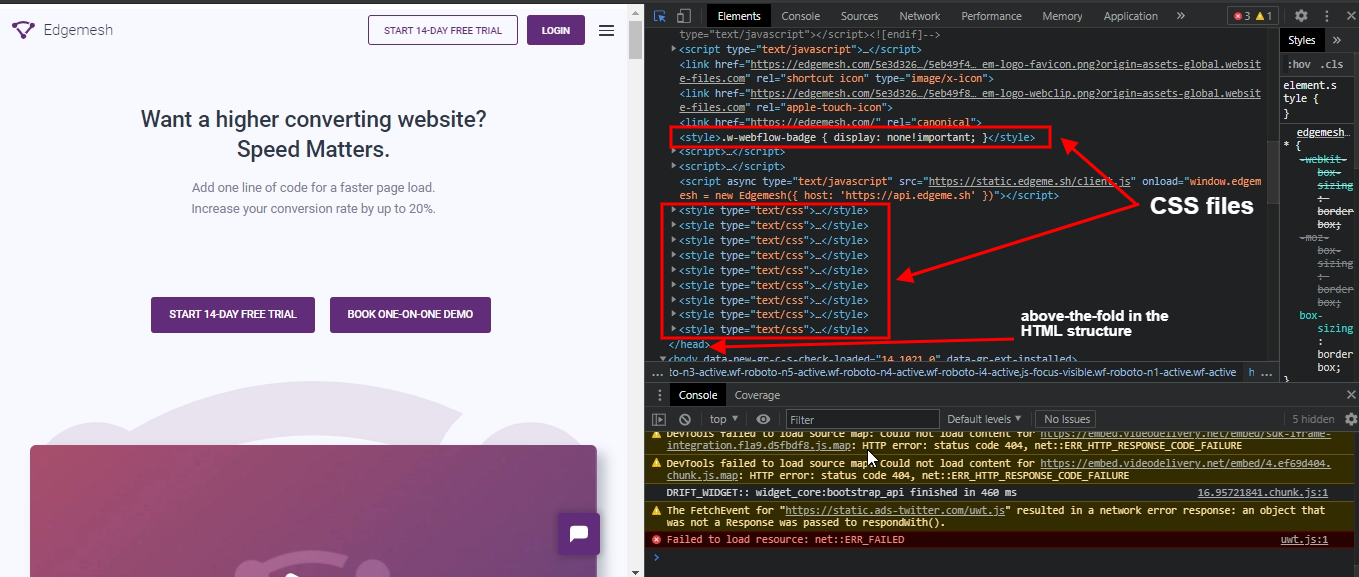The height and width of the screenshot is (577, 1359).
Task: Toggle the :hov element state button
Action: 1299,65
